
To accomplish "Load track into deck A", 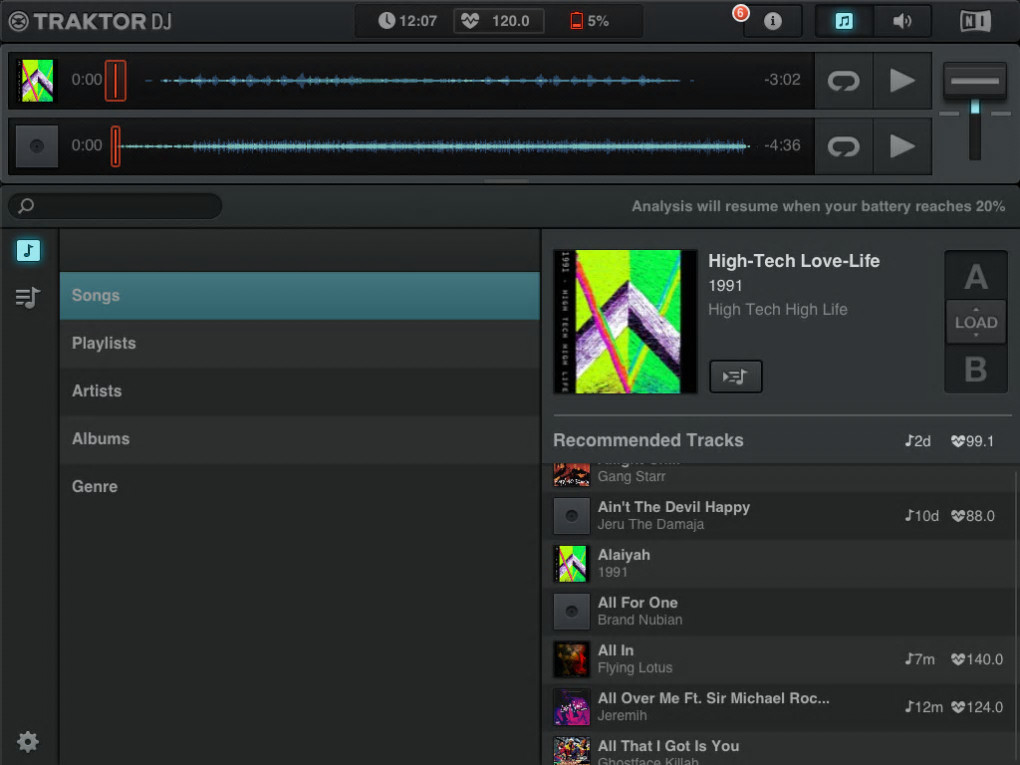I will [976, 276].
